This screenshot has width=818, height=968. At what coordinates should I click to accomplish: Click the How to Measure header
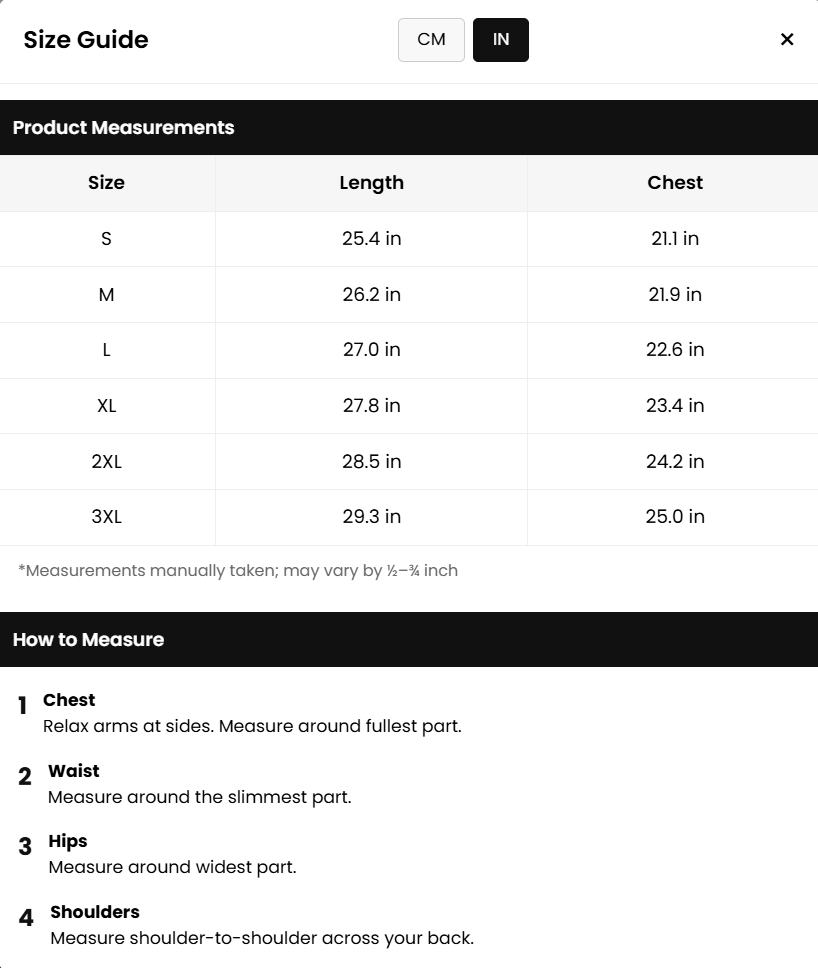pyautogui.click(x=88, y=640)
